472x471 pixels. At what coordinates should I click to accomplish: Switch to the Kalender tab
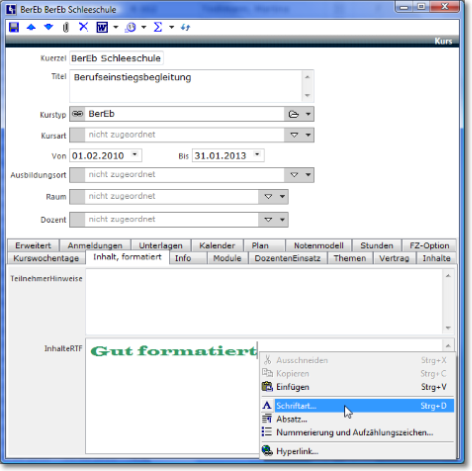[217, 246]
